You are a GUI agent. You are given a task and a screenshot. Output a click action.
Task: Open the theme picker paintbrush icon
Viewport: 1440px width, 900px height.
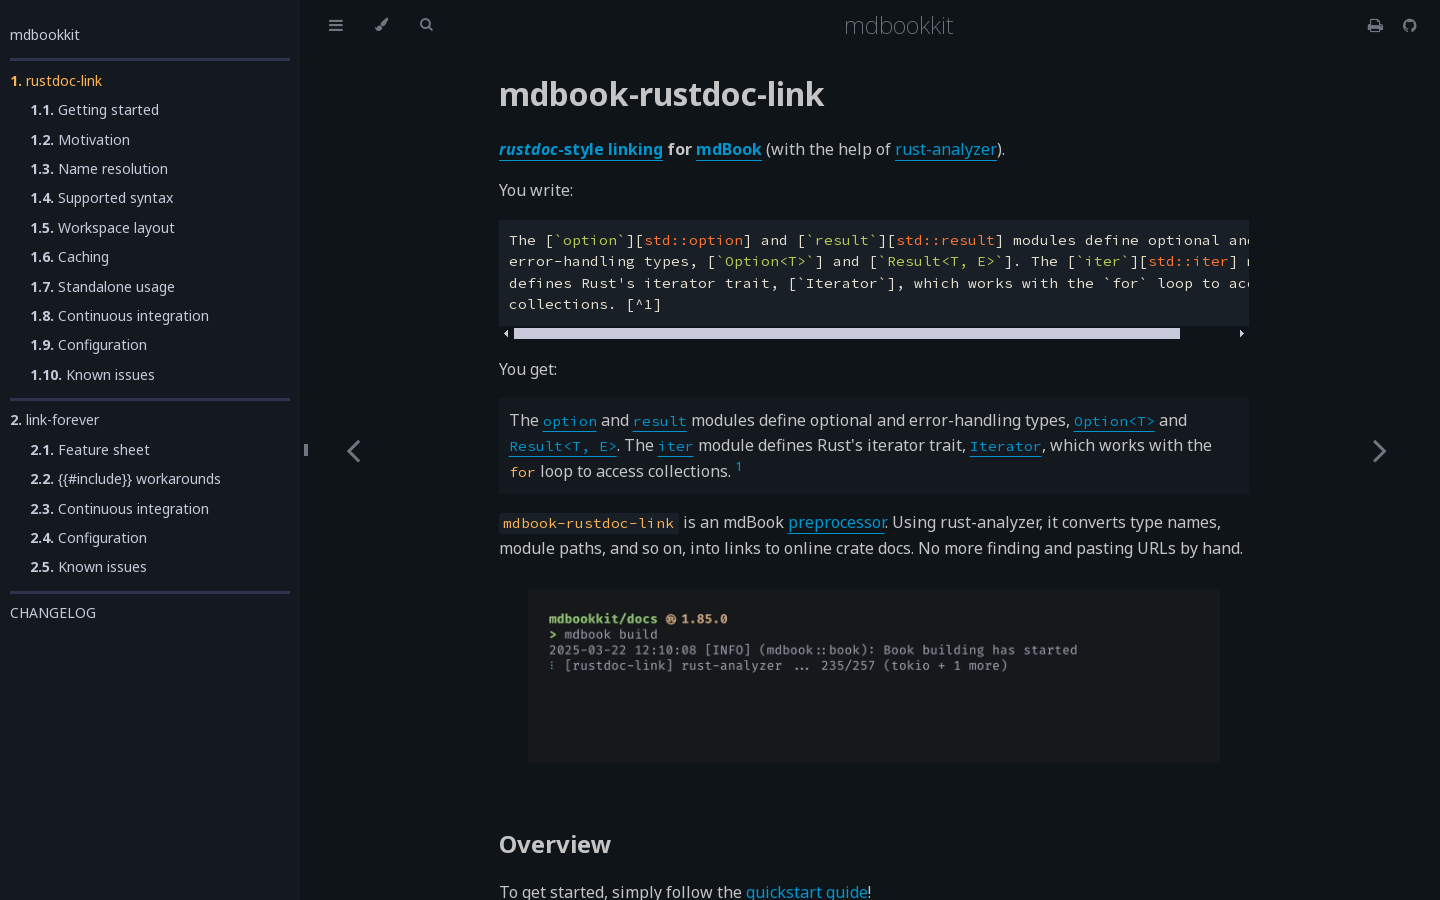click(381, 25)
